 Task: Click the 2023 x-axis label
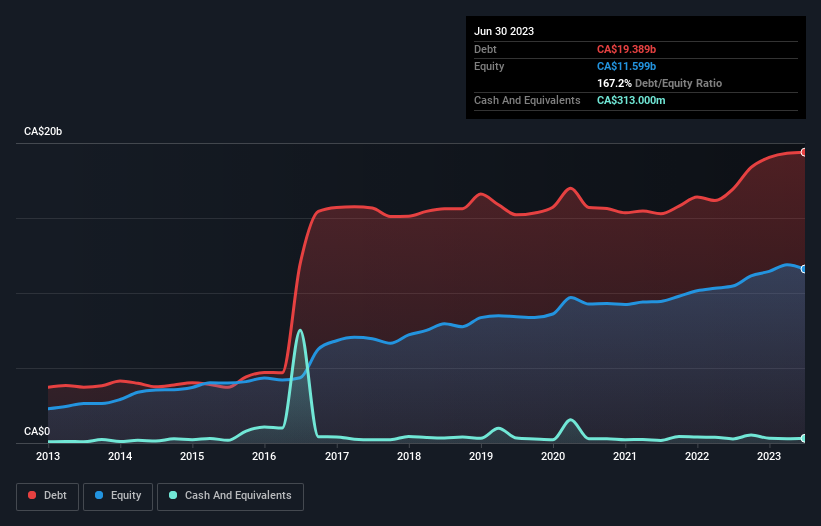[x=769, y=456]
